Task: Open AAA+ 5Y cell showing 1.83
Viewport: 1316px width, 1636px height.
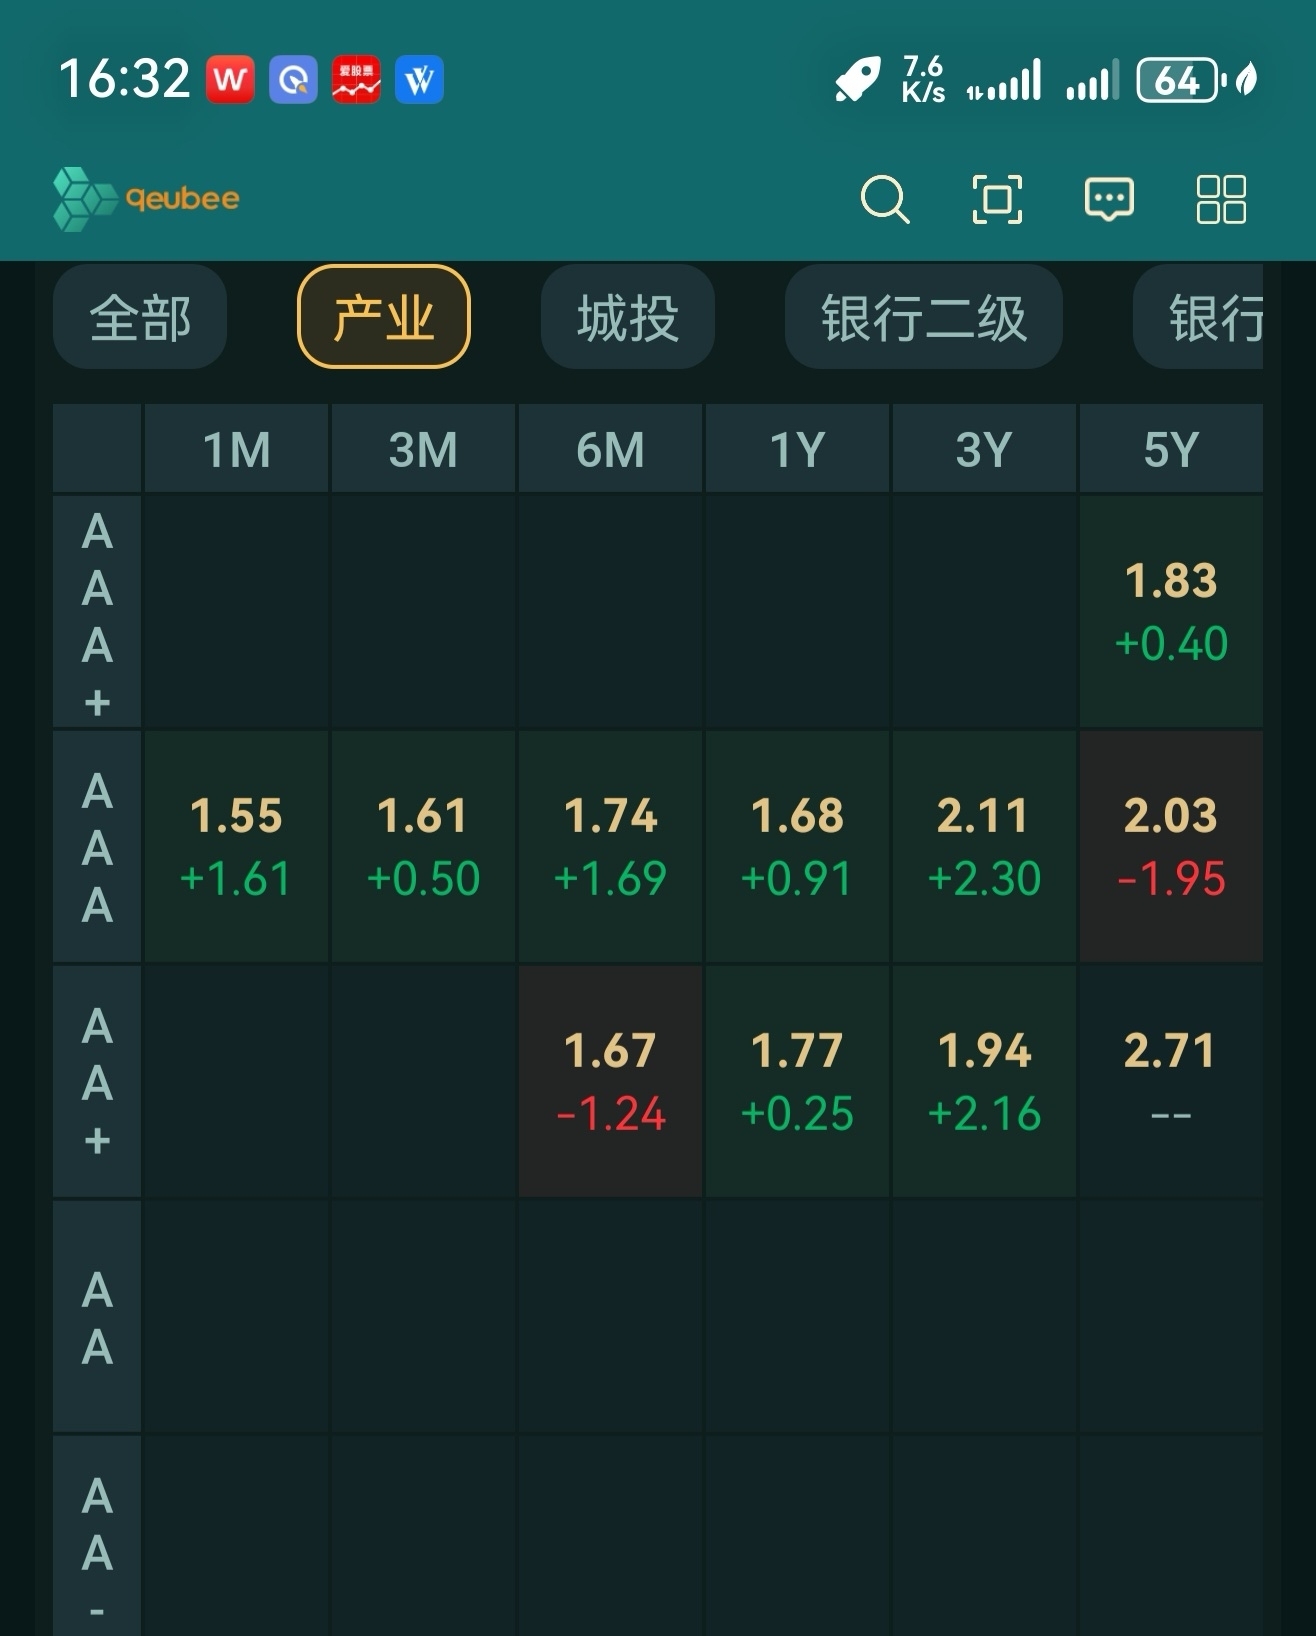Action: [x=1171, y=611]
